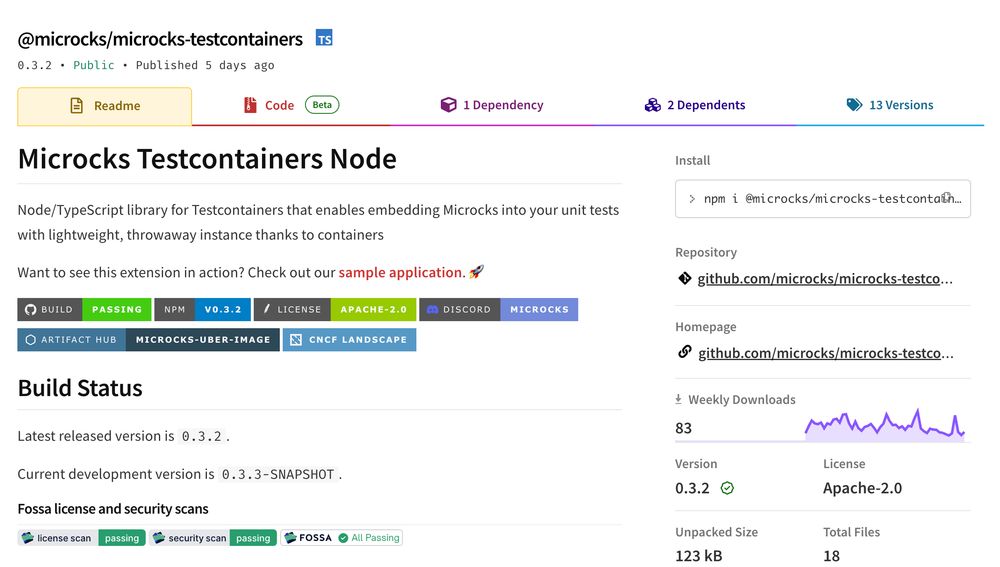Viewport: 1000px width, 567px height.
Task: Click the Build Status heading
Action: 80,388
